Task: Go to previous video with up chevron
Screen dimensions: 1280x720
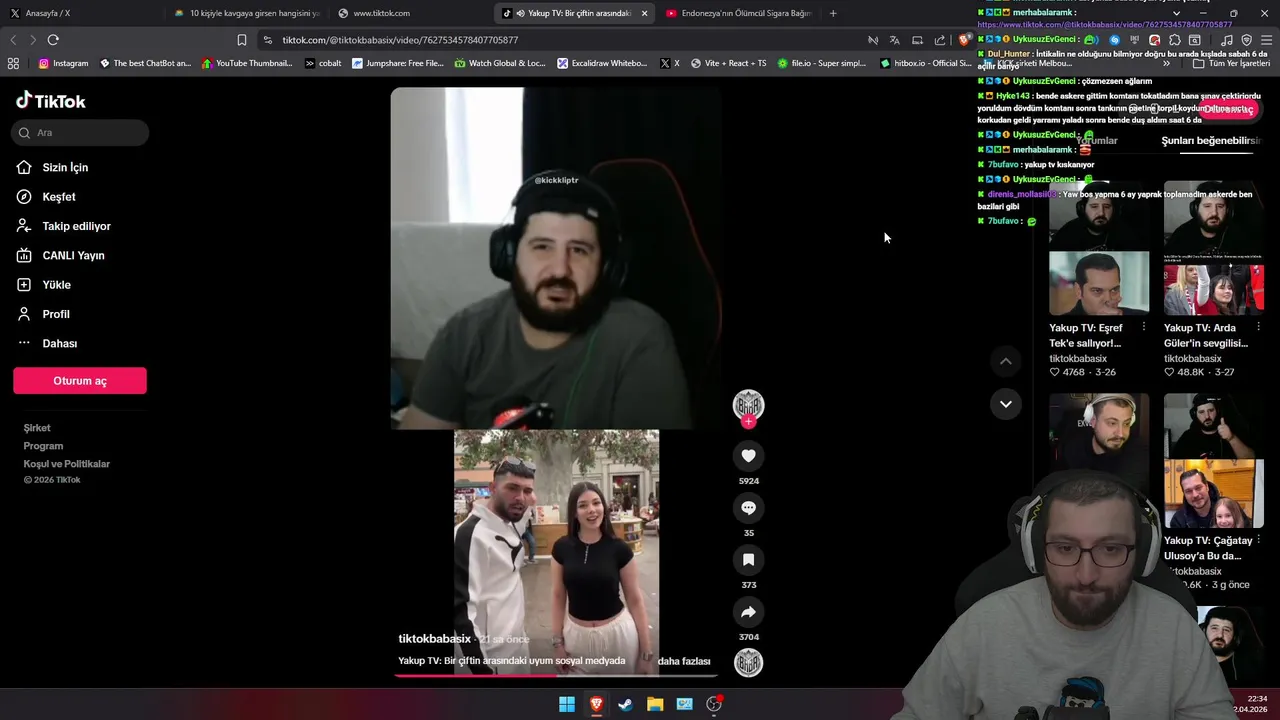Action: tap(1006, 361)
